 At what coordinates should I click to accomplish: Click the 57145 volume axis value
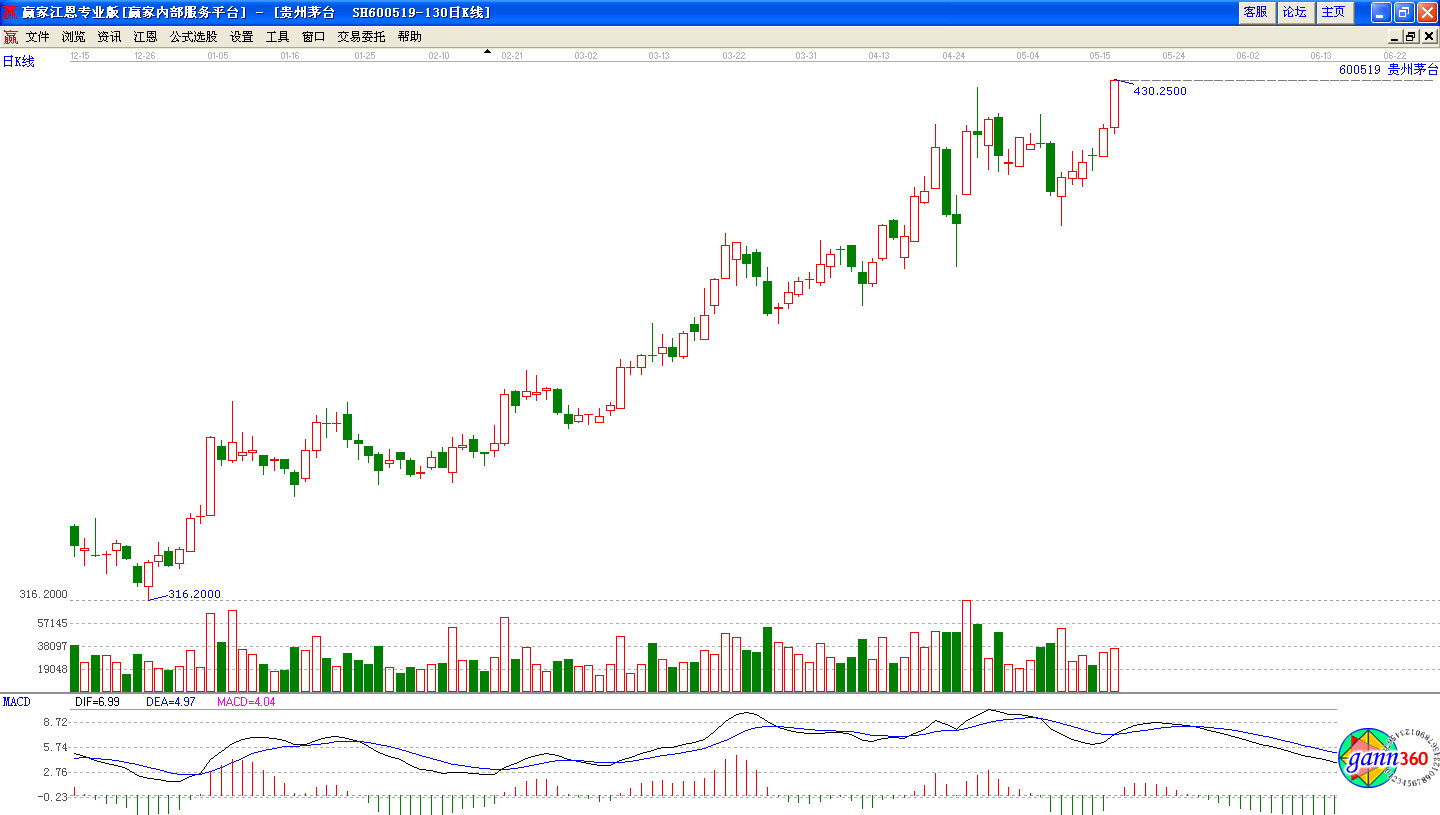[50, 623]
